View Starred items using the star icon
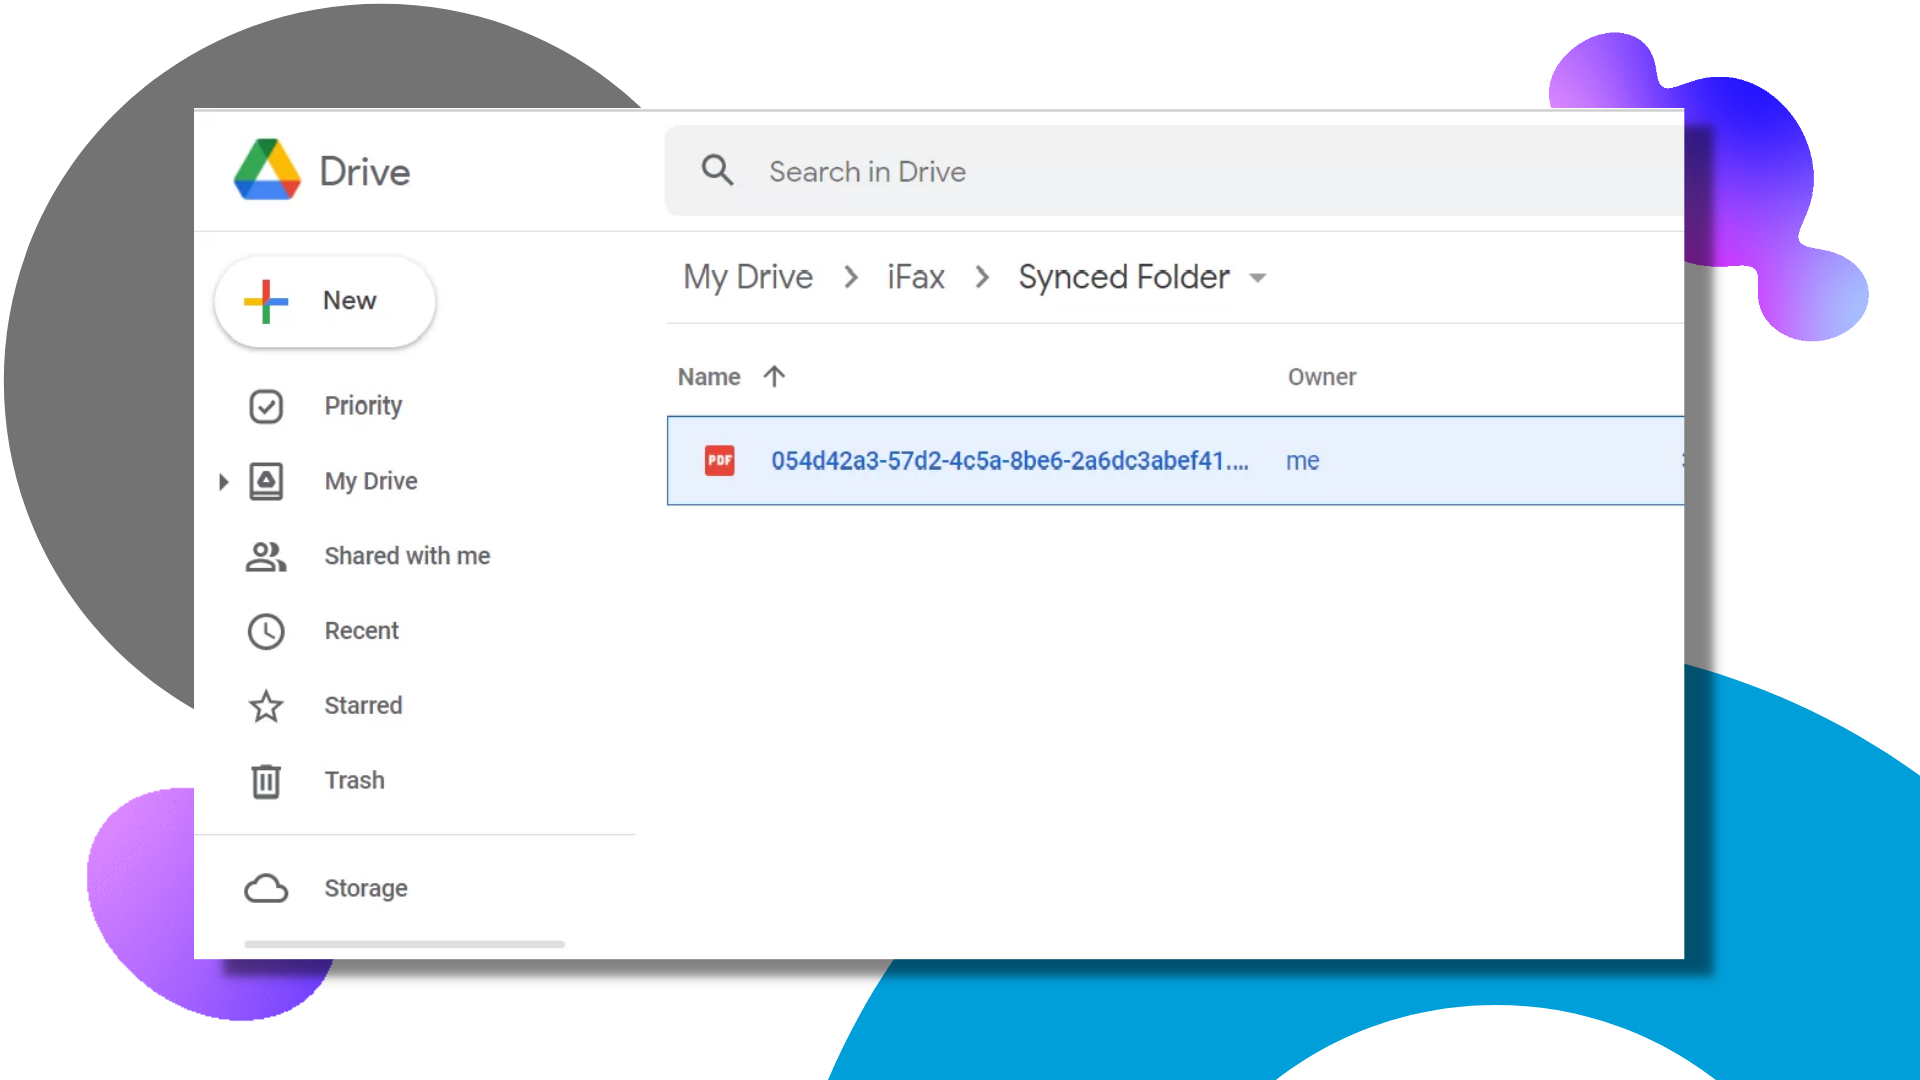This screenshot has height=1080, width=1920. [x=266, y=706]
